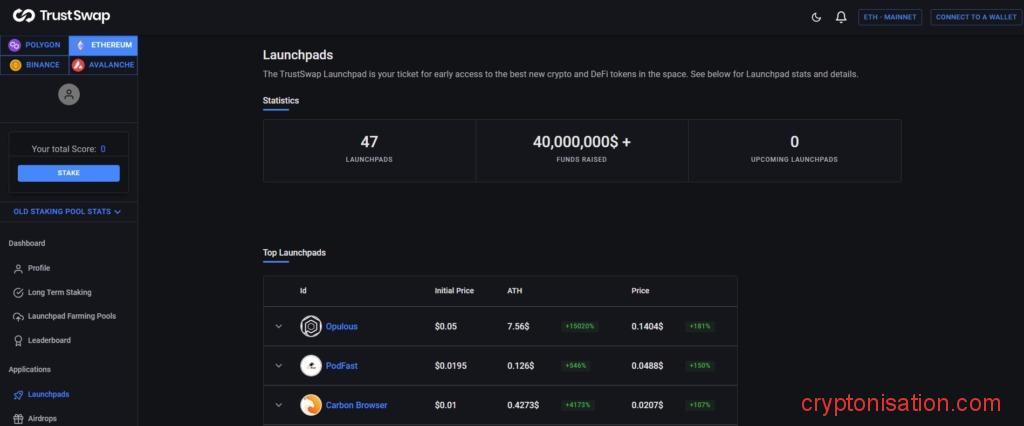The width and height of the screenshot is (1024, 426).
Task: Toggle dark mode moon icon
Action: 817,17
